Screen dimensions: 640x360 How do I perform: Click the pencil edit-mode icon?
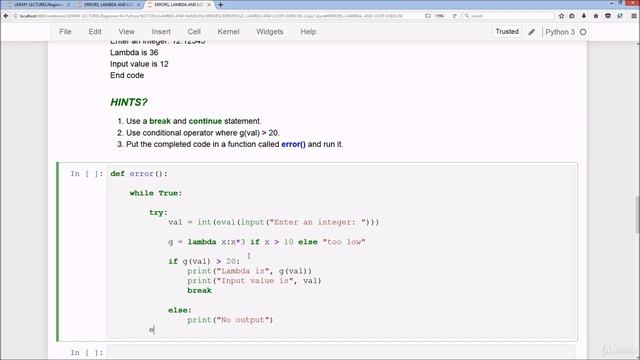click(x=531, y=32)
